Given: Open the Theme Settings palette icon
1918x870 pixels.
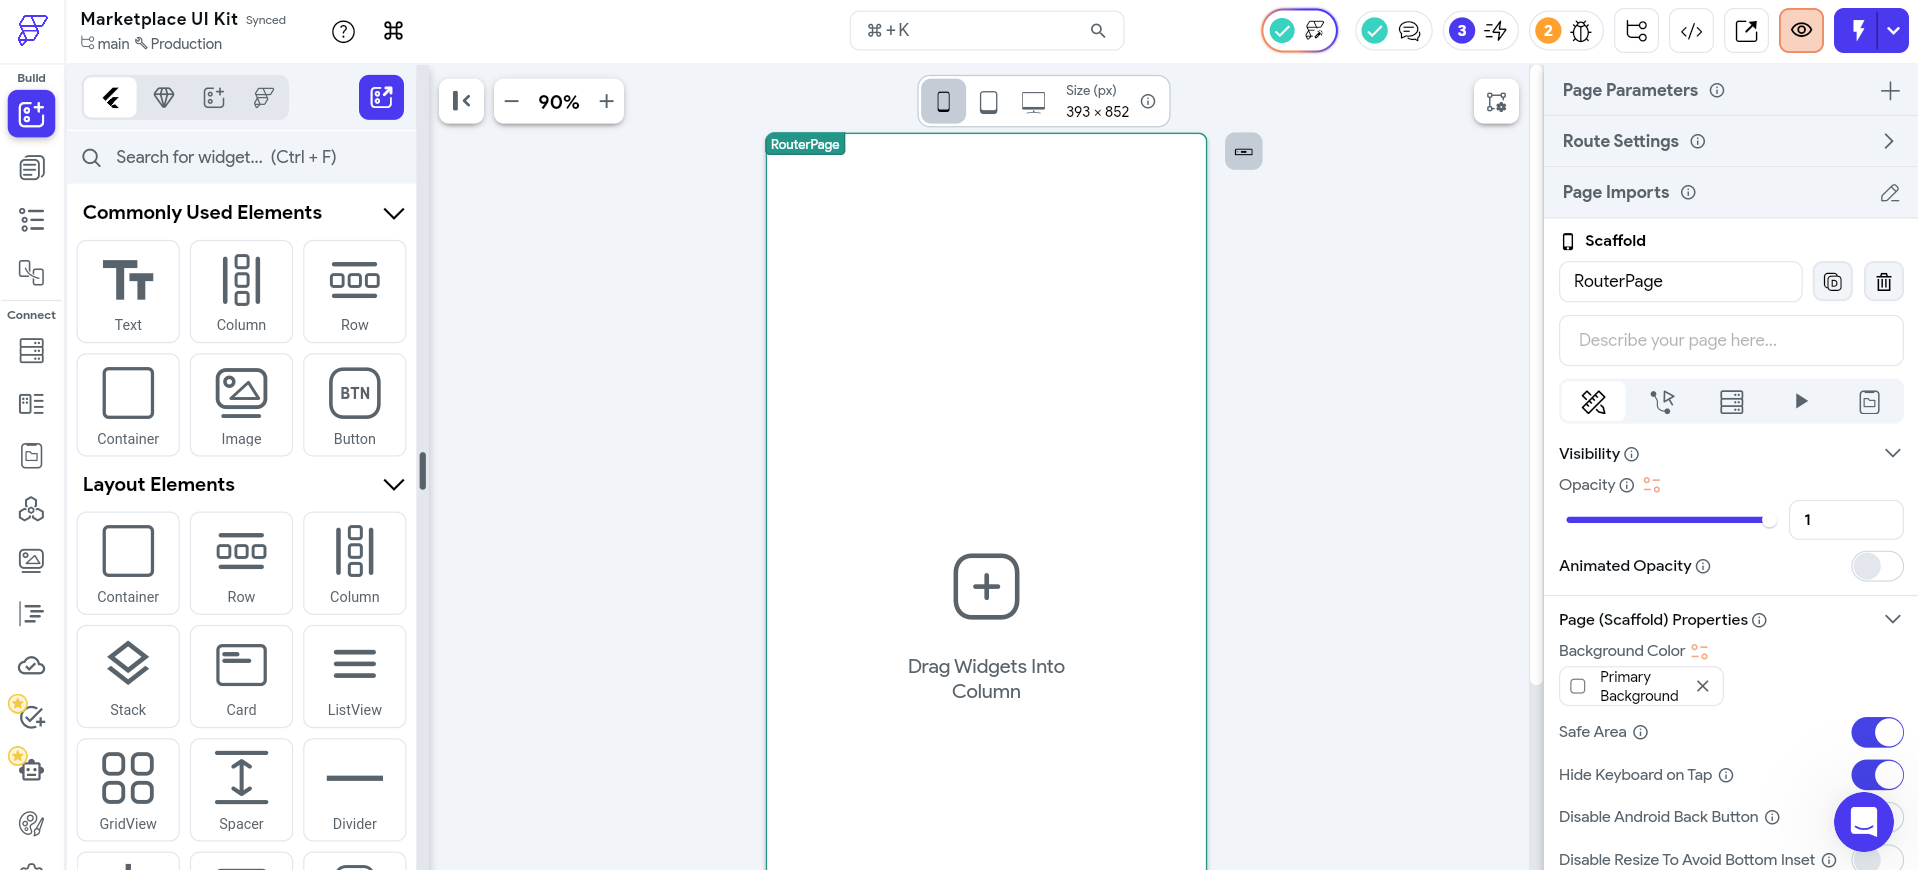Looking at the screenshot, I should [31, 823].
